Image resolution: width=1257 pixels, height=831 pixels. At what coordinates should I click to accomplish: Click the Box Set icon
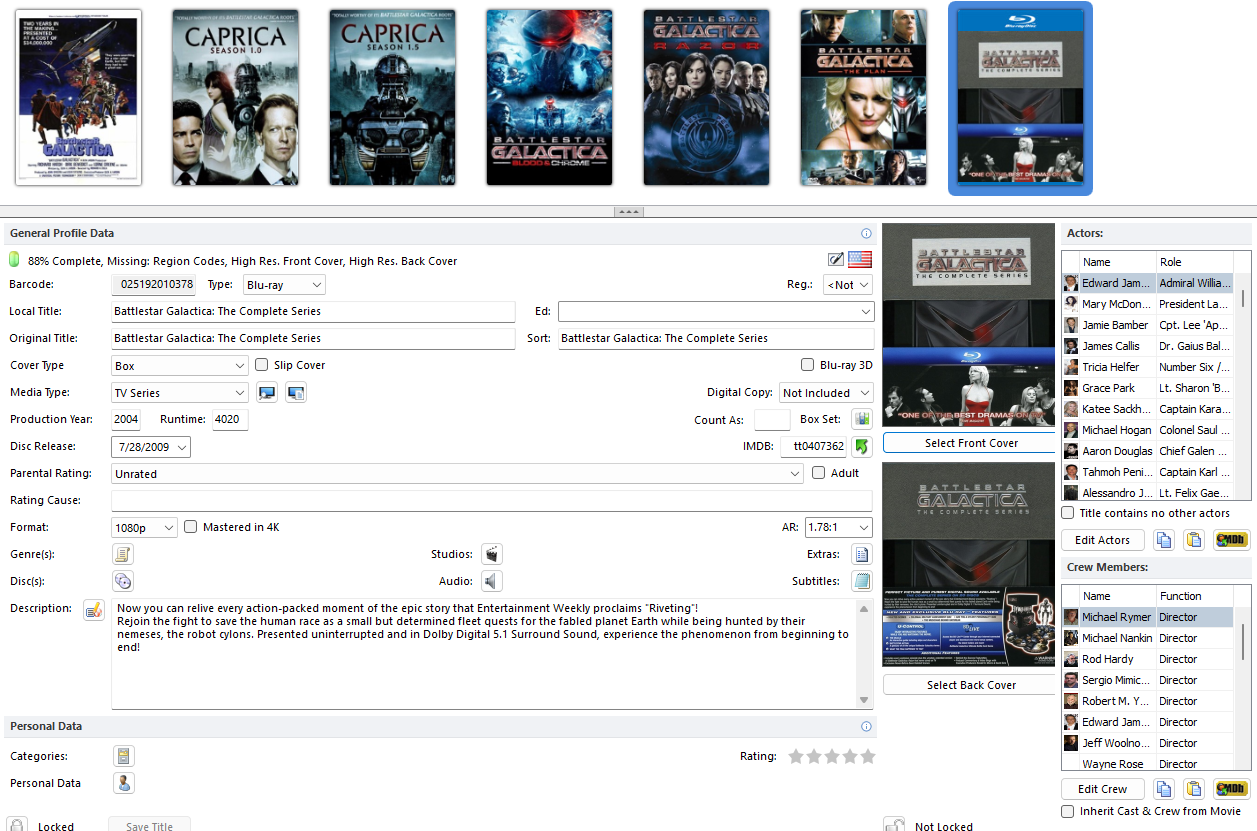(x=862, y=419)
